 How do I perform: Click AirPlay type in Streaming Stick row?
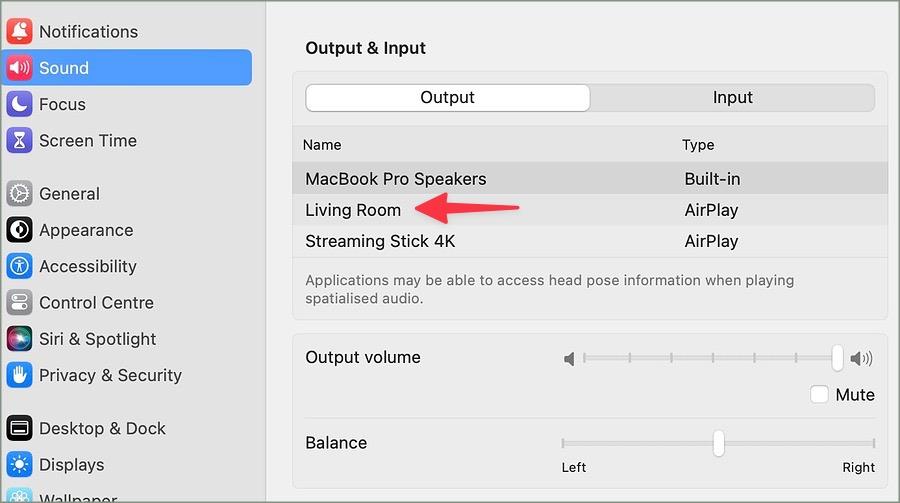(711, 241)
